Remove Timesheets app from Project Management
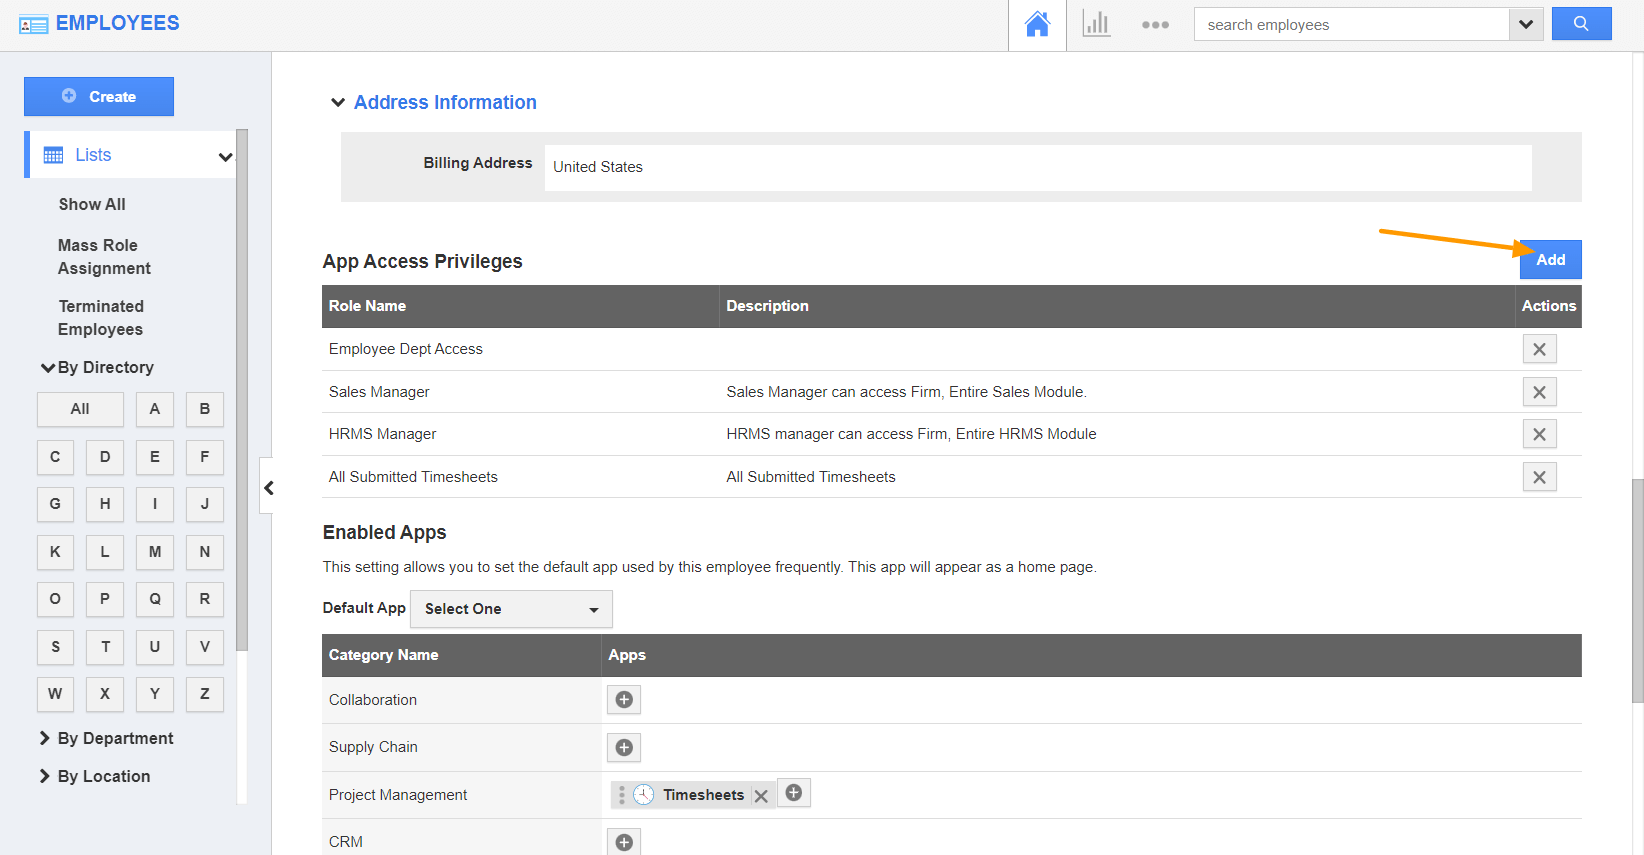The image size is (1644, 855). pyautogui.click(x=761, y=796)
